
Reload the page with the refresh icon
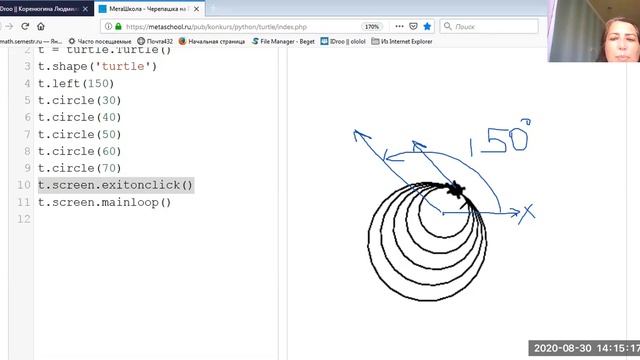(25, 27)
